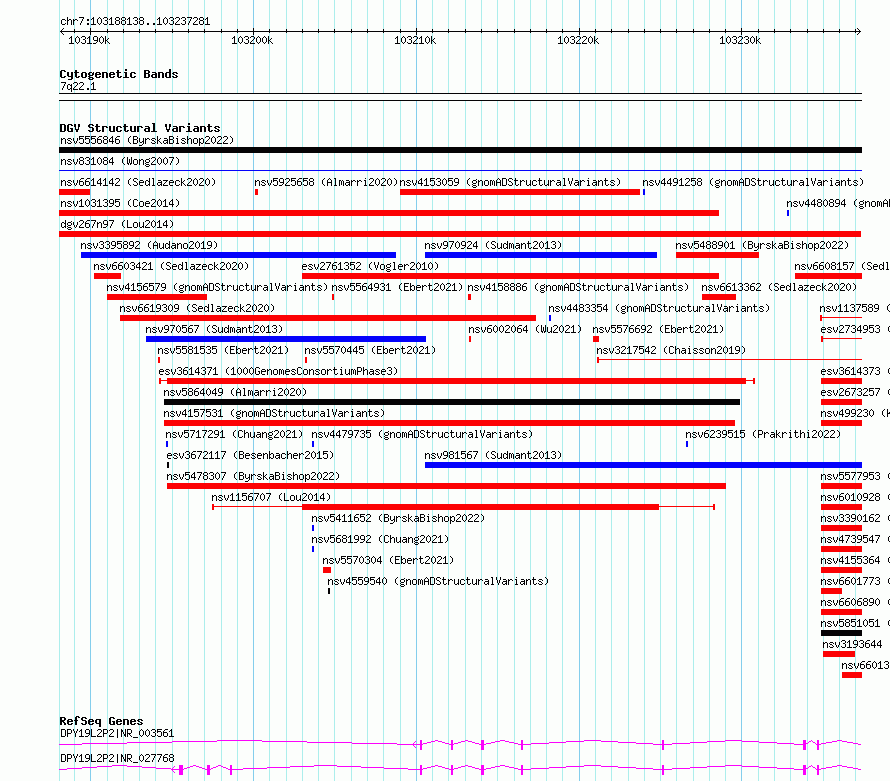Click nsv4491258 gnomAD variant label
The image size is (890, 781).
click(x=753, y=182)
